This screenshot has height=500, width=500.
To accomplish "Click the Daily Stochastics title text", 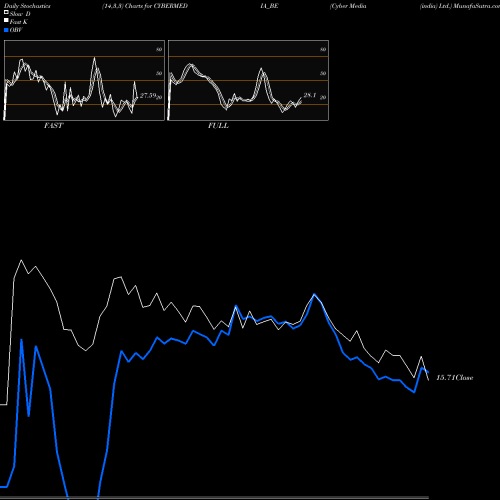I will [x=27, y=6].
